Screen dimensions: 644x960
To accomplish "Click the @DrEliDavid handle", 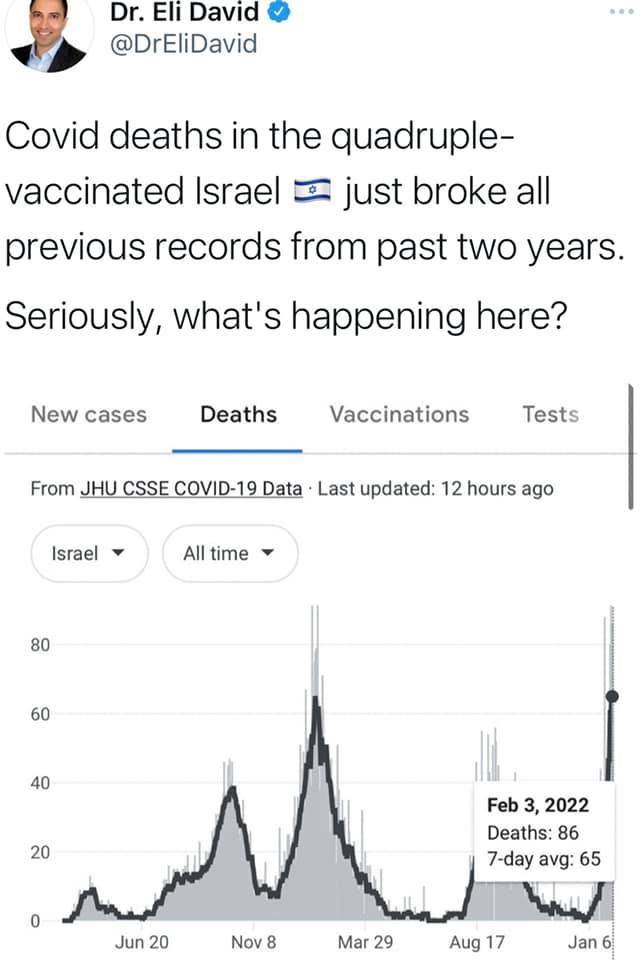I will pos(183,44).
